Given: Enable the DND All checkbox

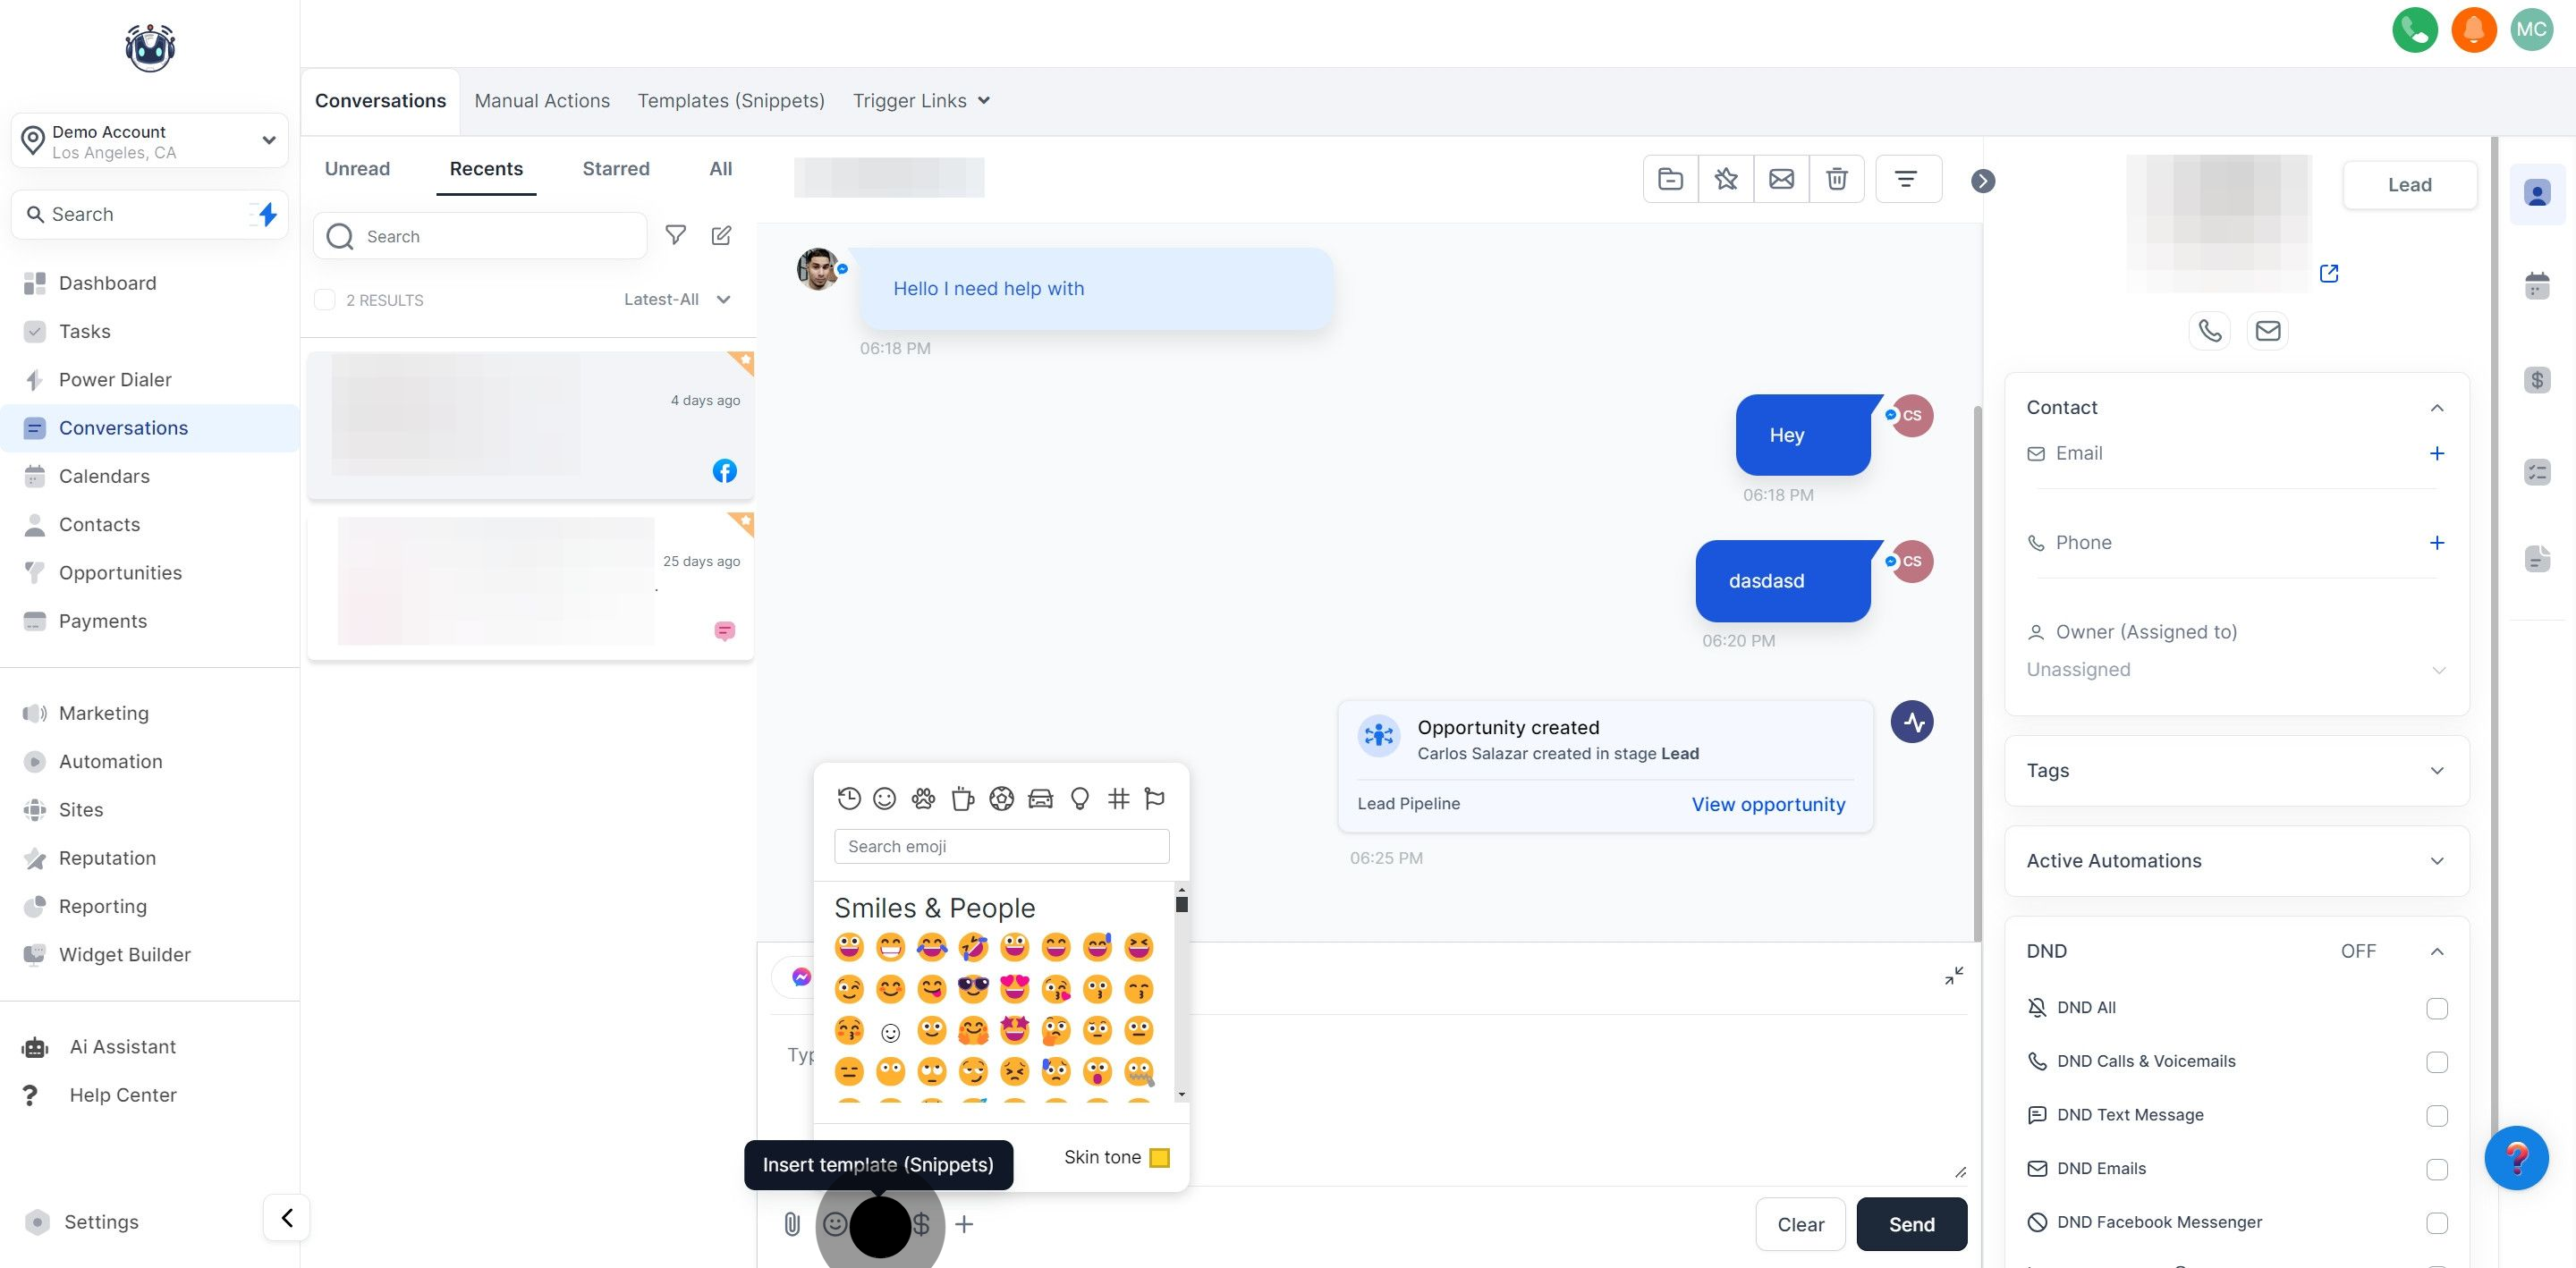Looking at the screenshot, I should click(x=2436, y=1008).
